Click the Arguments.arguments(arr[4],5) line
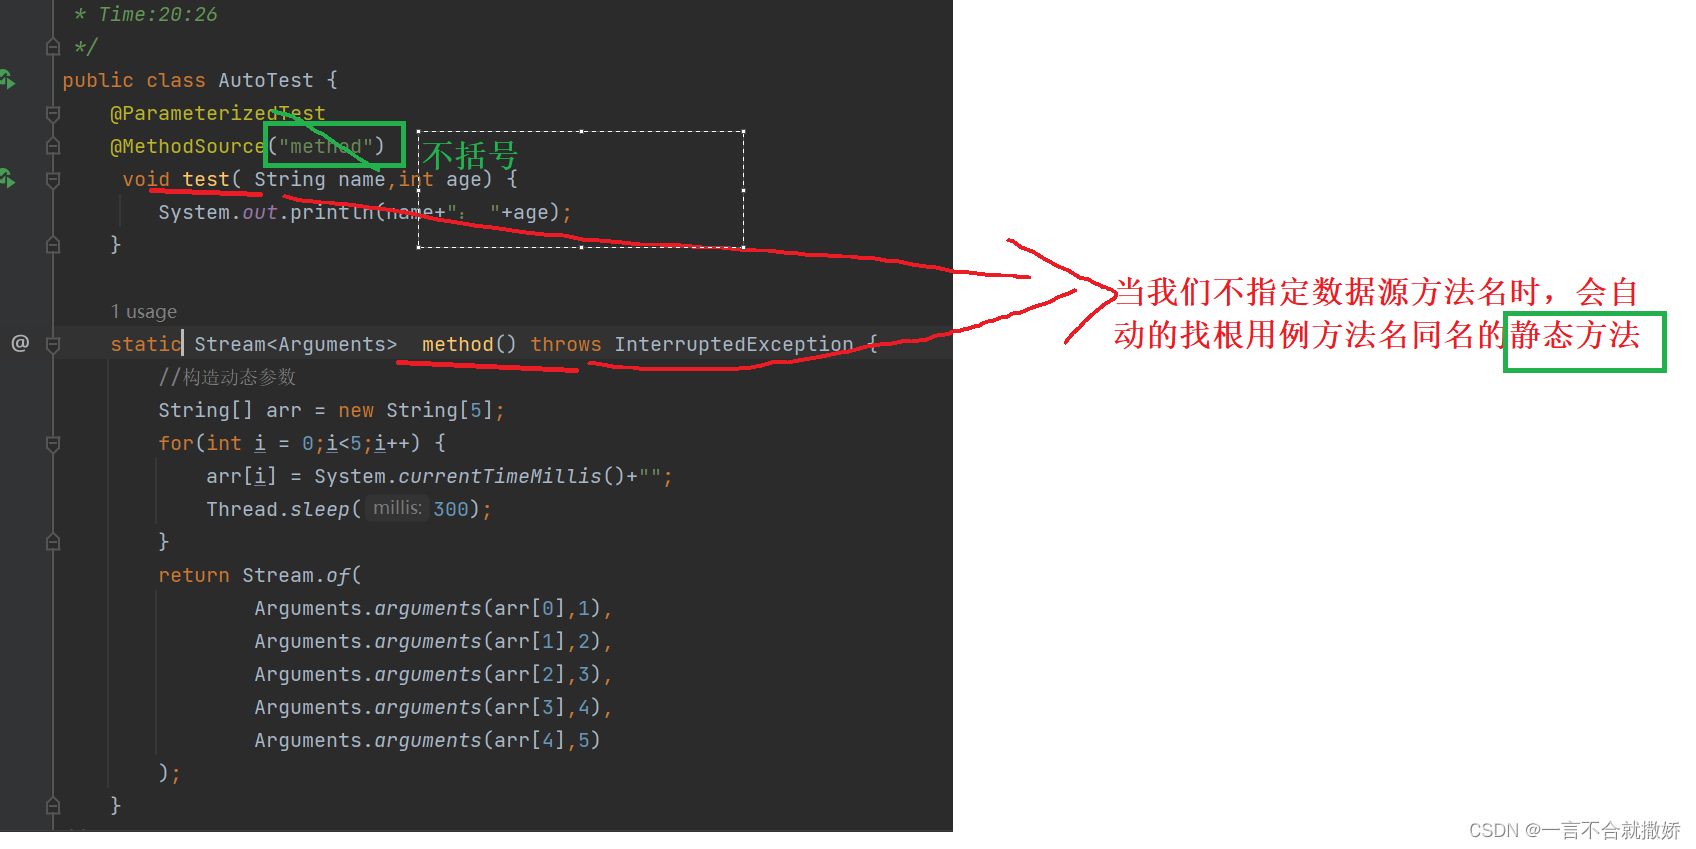 (x=427, y=740)
